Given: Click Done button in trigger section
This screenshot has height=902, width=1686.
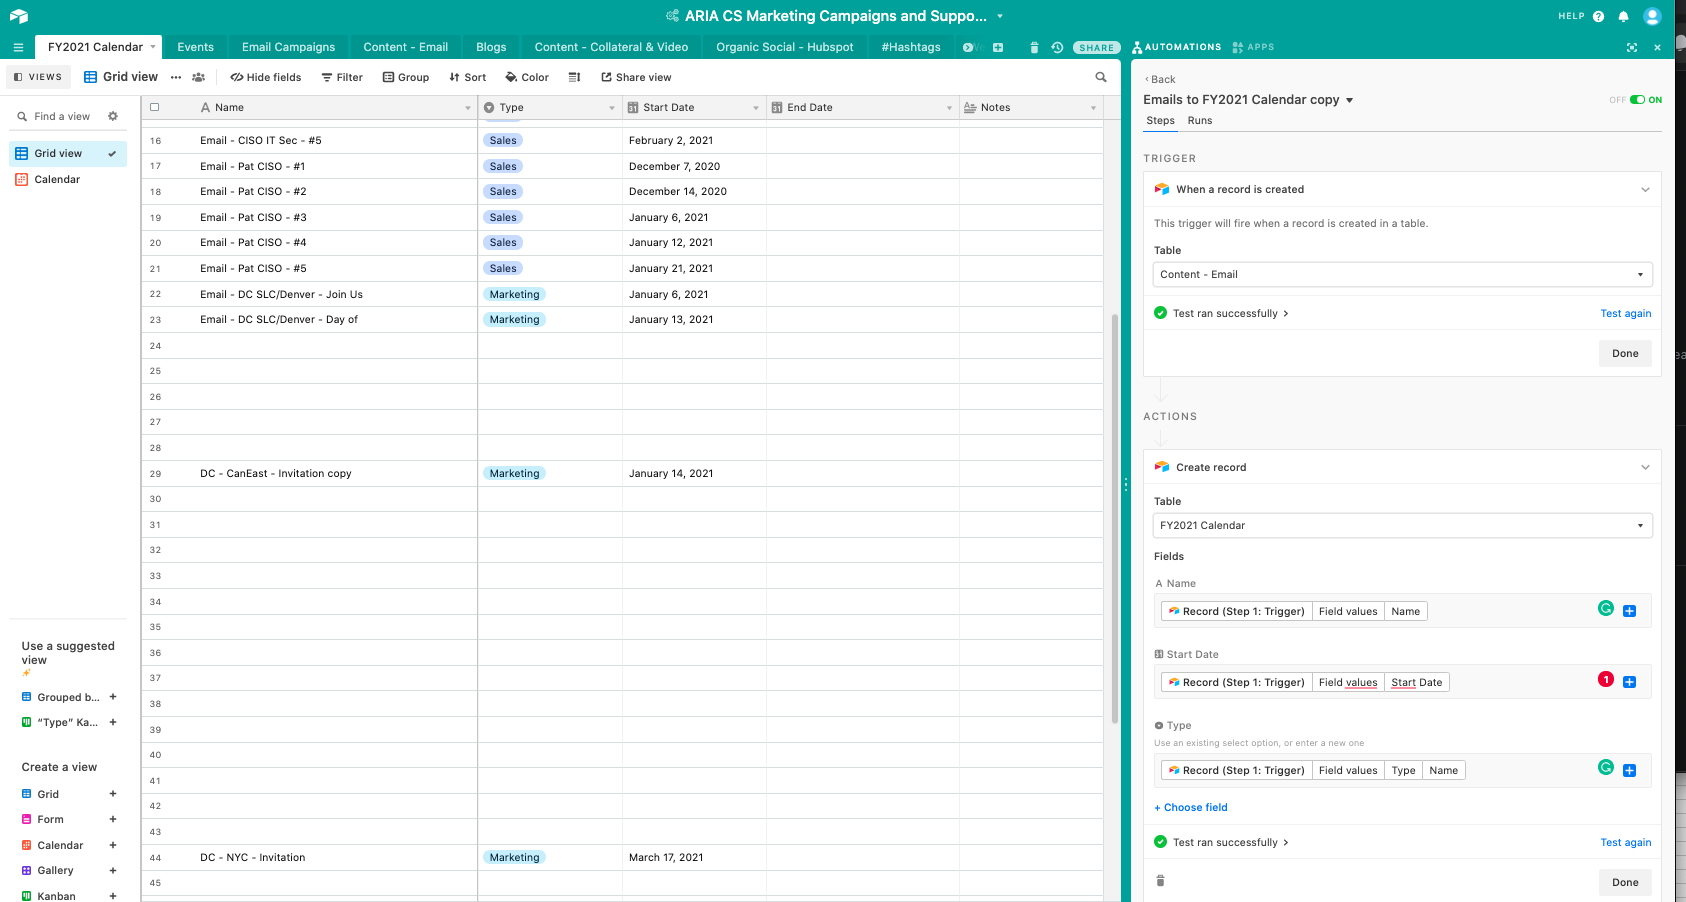Looking at the screenshot, I should point(1625,353).
